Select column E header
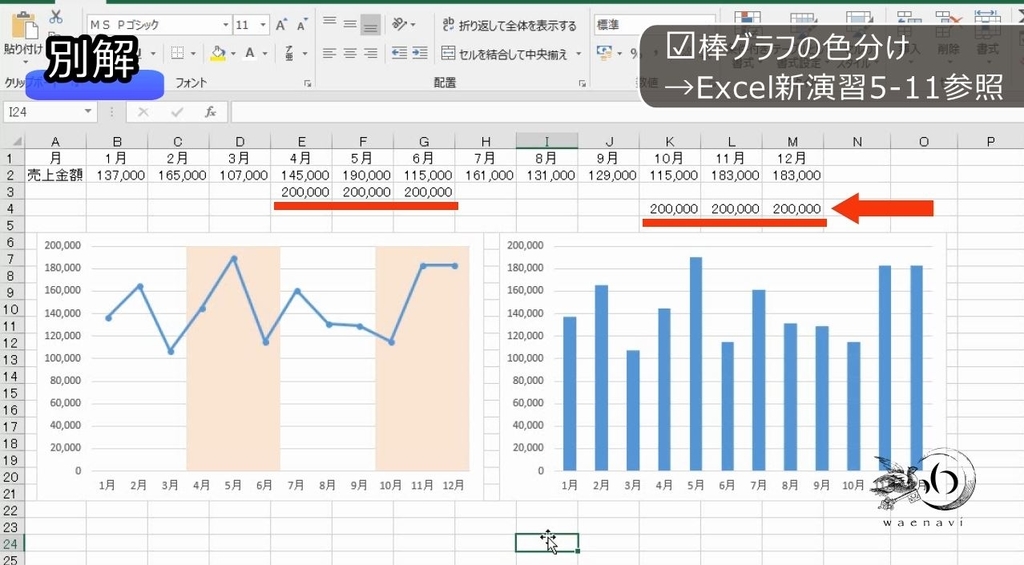The height and width of the screenshot is (565, 1024). tap(301, 141)
